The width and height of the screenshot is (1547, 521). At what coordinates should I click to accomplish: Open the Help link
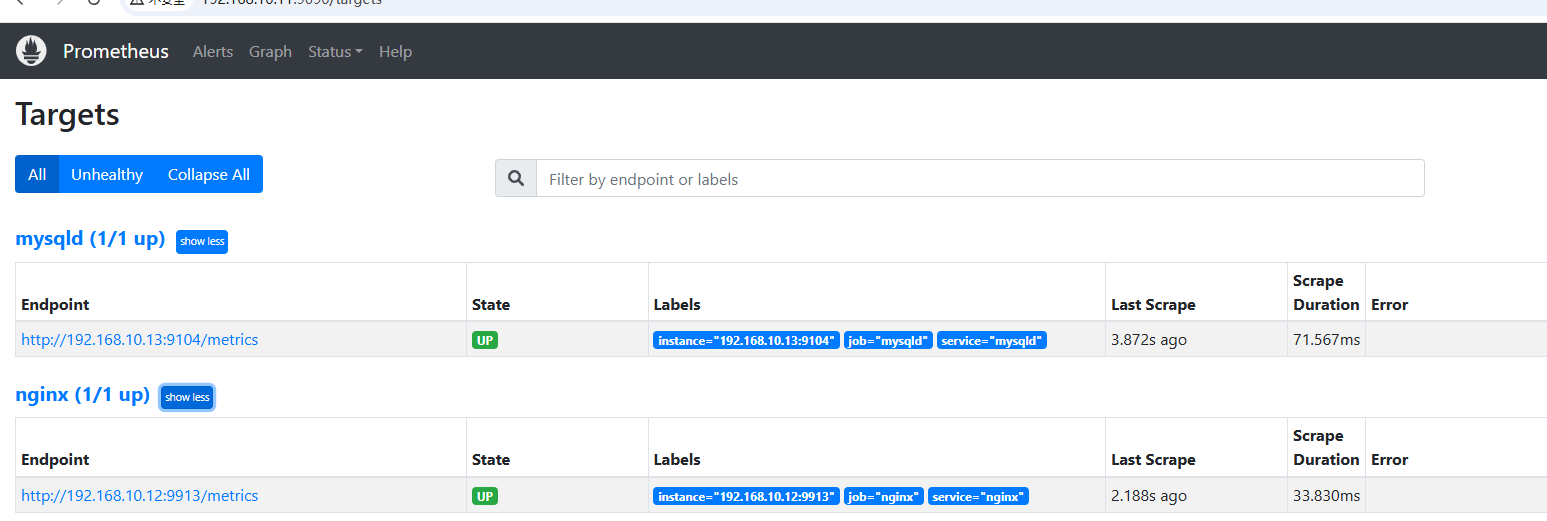pos(395,51)
